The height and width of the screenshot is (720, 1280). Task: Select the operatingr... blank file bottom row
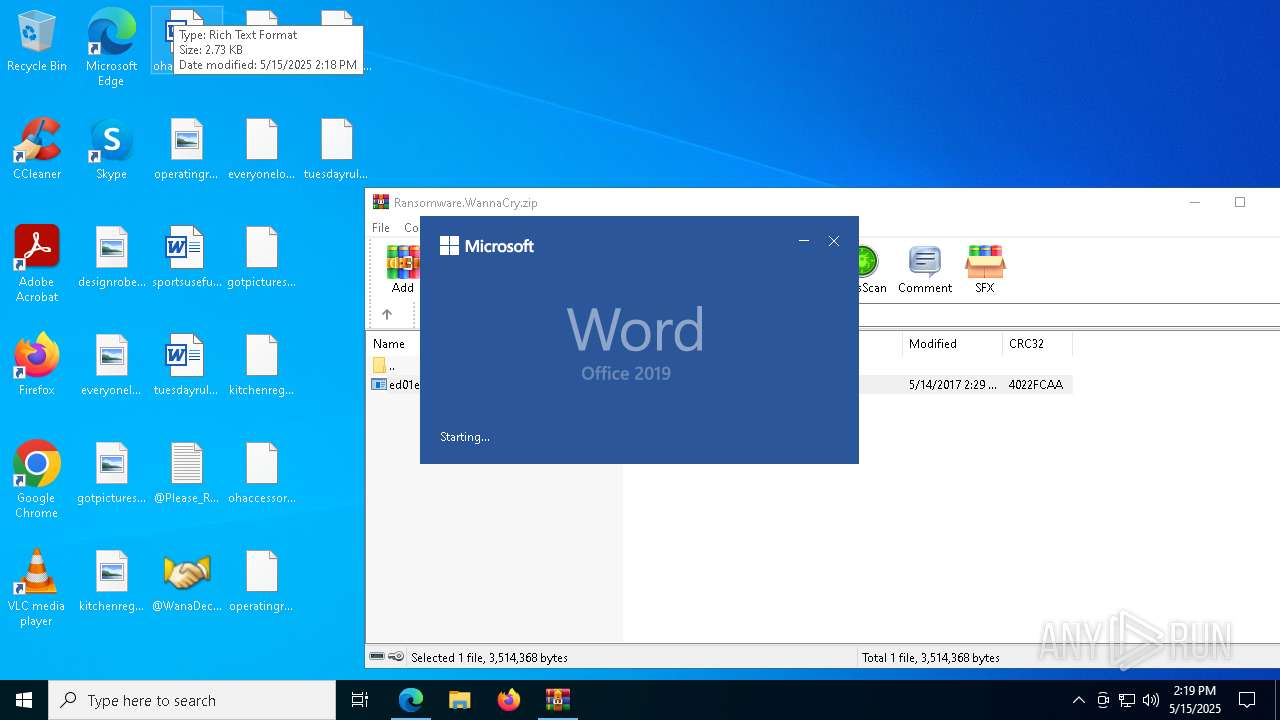(x=262, y=581)
